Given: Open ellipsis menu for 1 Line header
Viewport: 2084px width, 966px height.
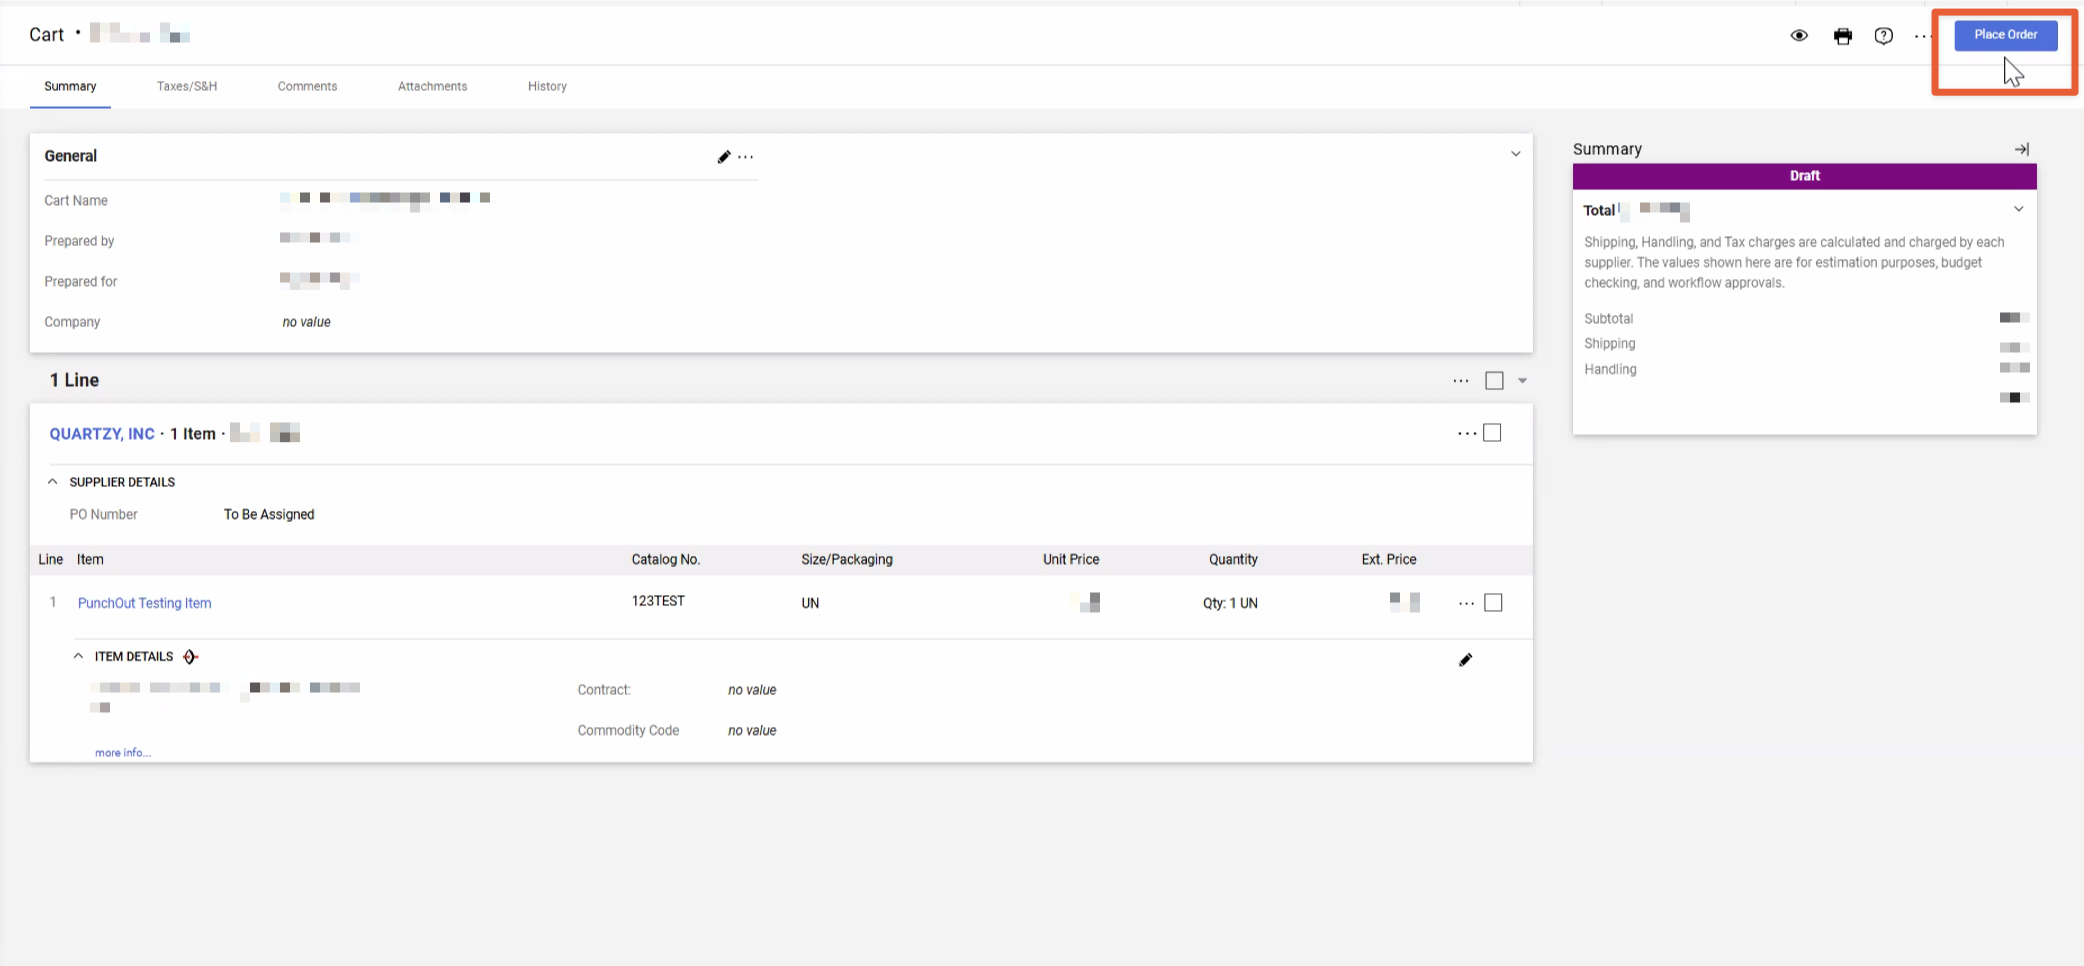Looking at the screenshot, I should click(x=1461, y=381).
